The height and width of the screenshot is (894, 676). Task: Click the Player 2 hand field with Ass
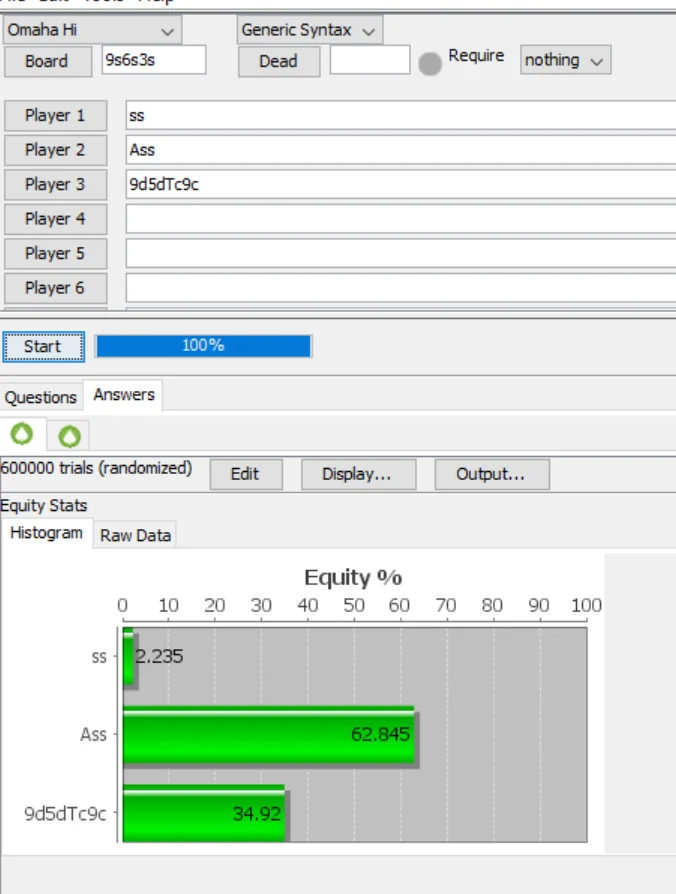tap(400, 150)
